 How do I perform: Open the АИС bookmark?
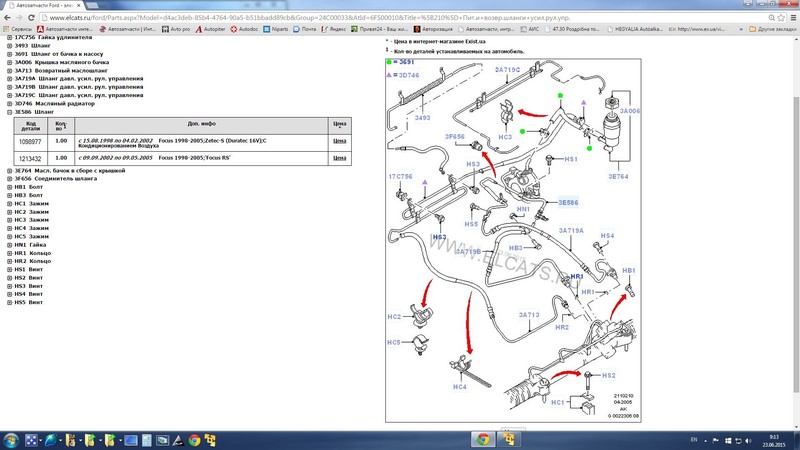[530, 29]
